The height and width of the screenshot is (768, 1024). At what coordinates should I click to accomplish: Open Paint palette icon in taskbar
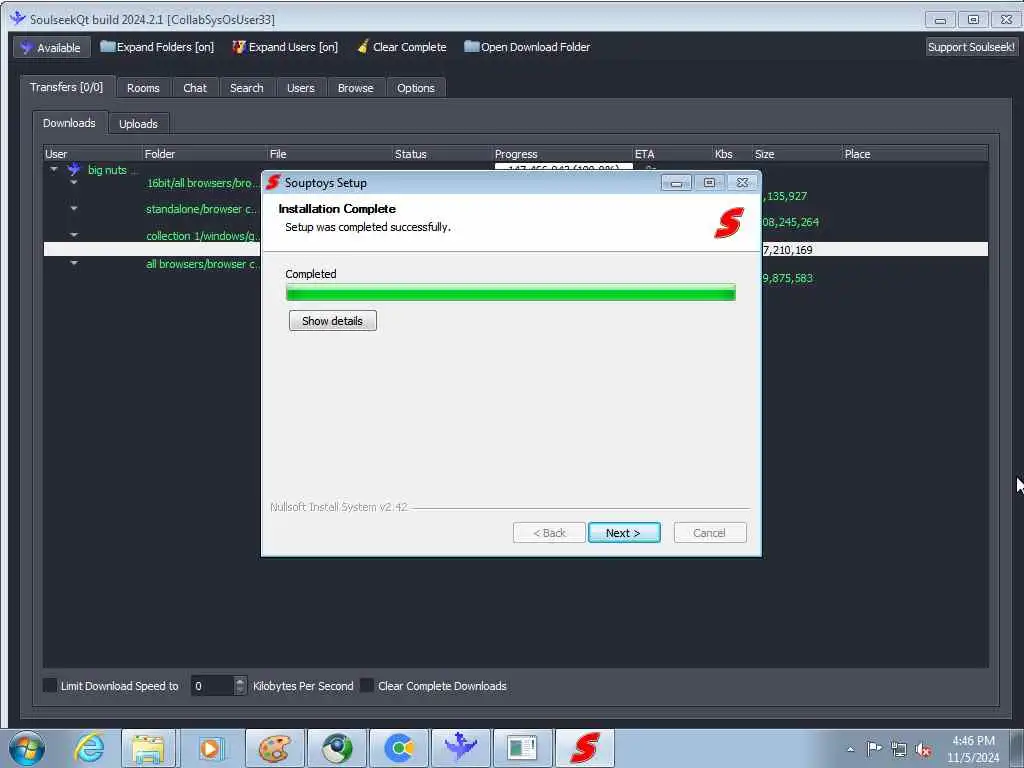point(274,748)
